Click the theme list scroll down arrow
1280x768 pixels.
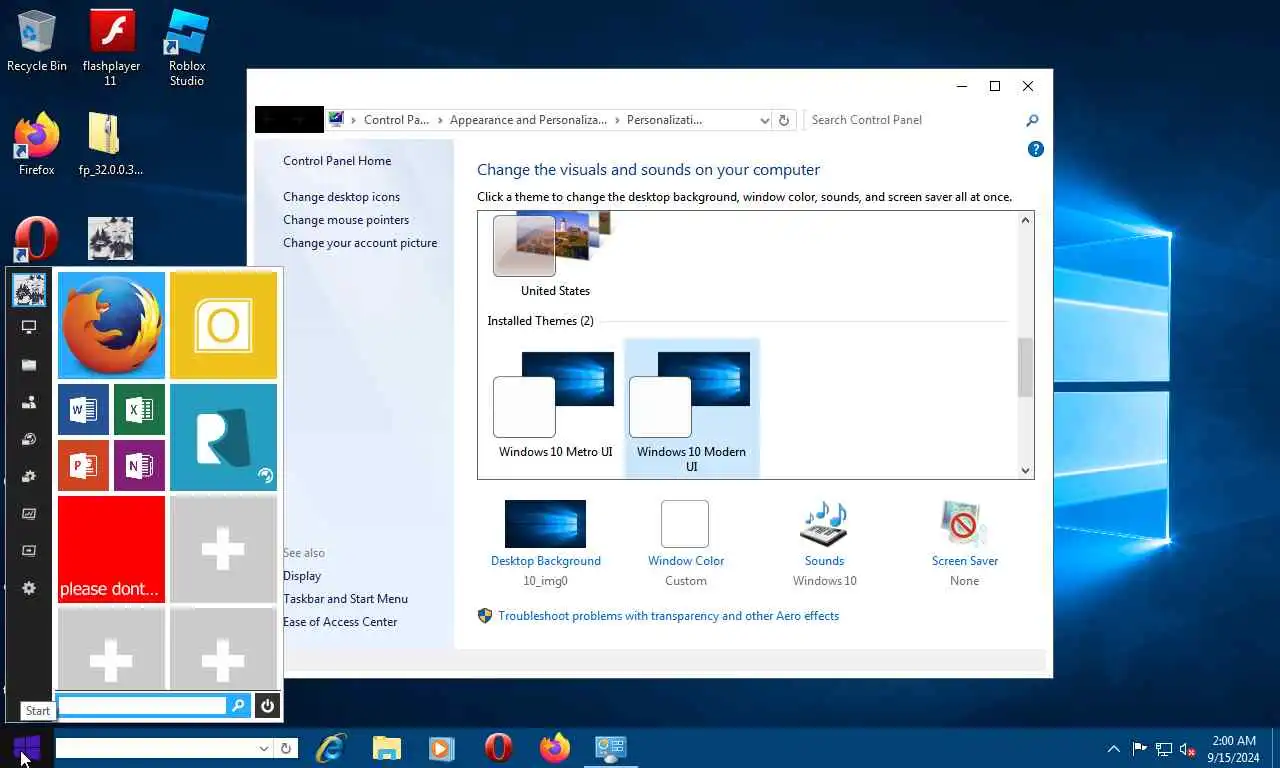1025,470
